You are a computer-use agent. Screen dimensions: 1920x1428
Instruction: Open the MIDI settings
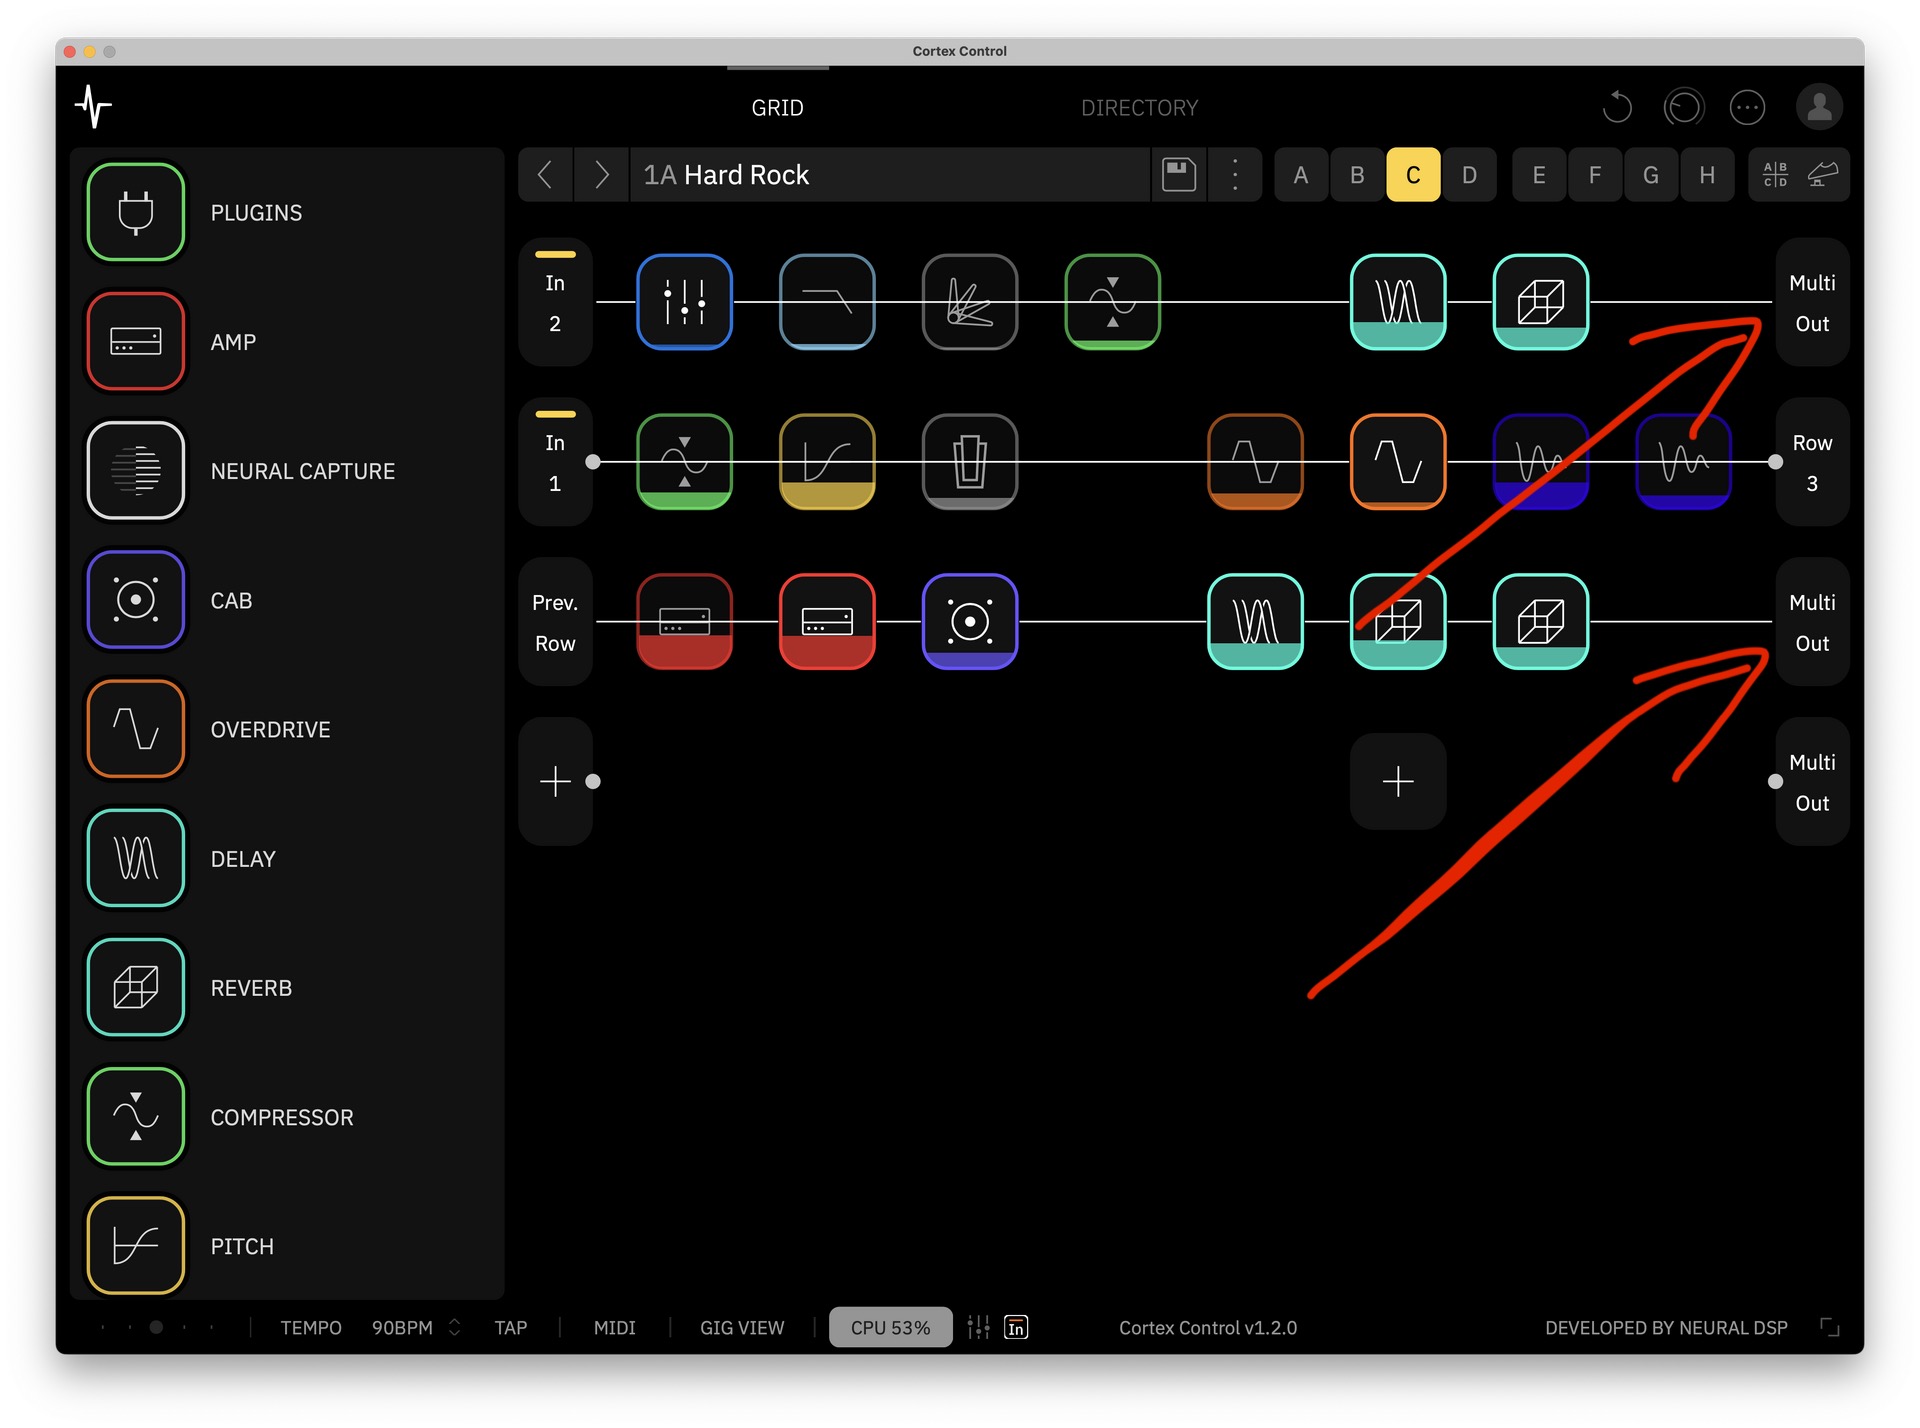tap(614, 1327)
